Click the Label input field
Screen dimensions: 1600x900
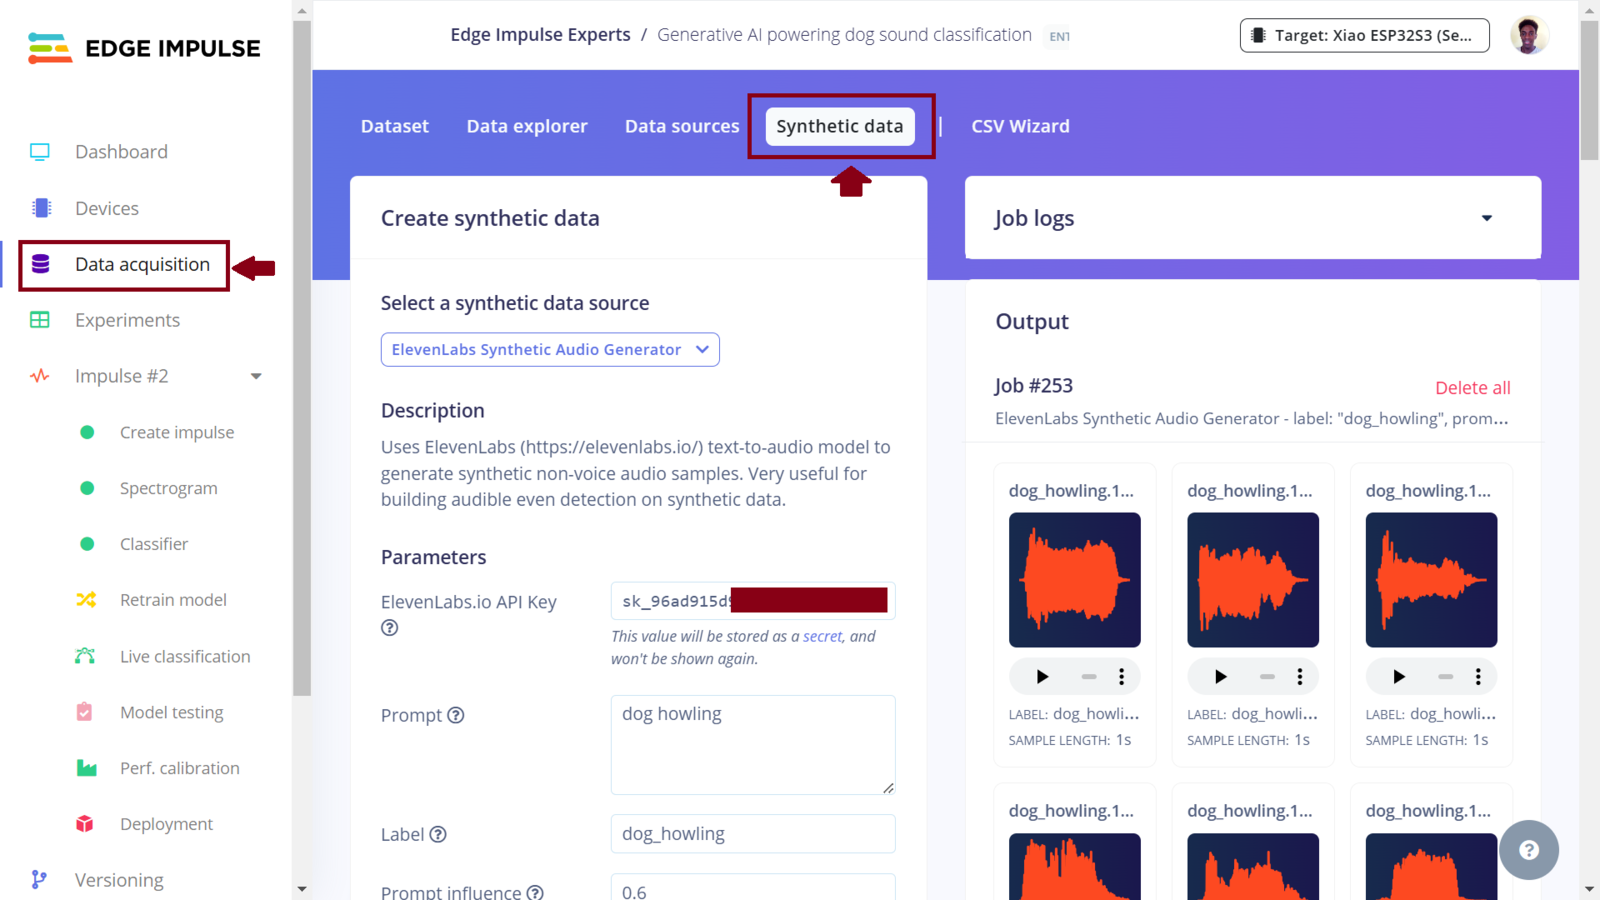click(753, 834)
